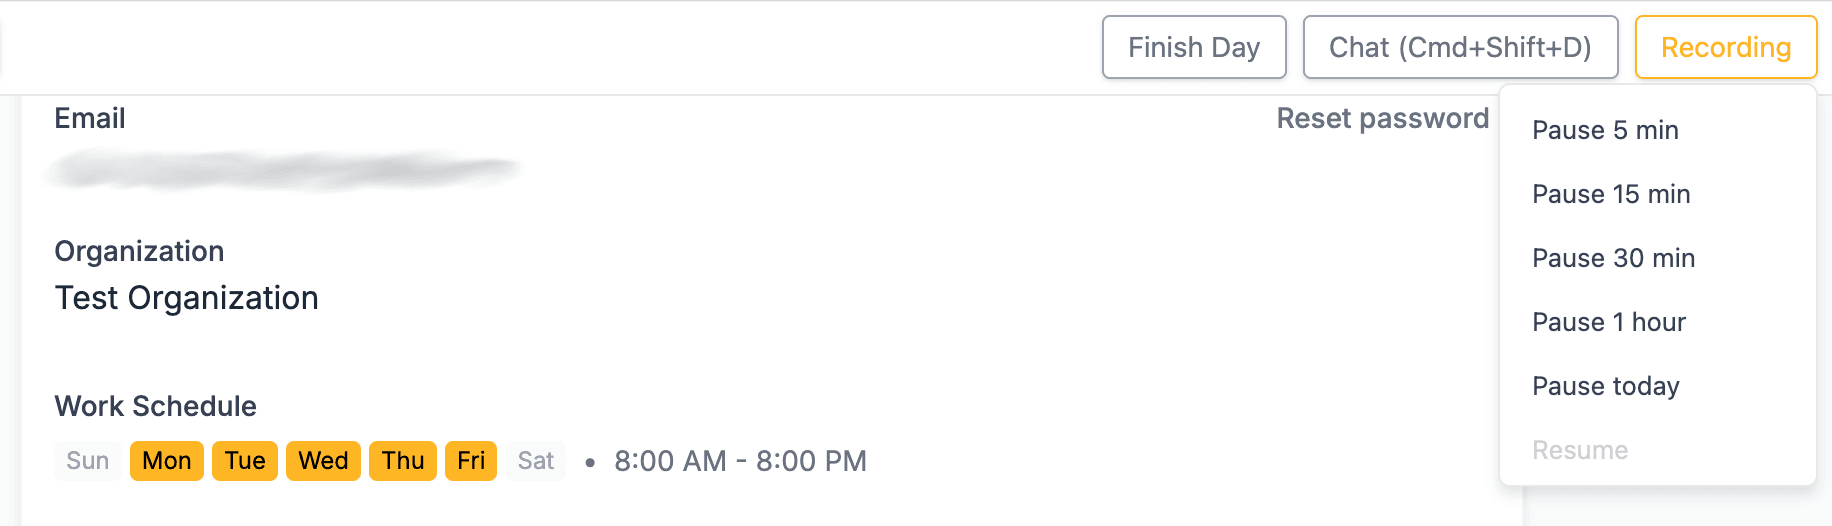The width and height of the screenshot is (1832, 526).
Task: Disable Tue in the work schedule
Action: pos(245,461)
